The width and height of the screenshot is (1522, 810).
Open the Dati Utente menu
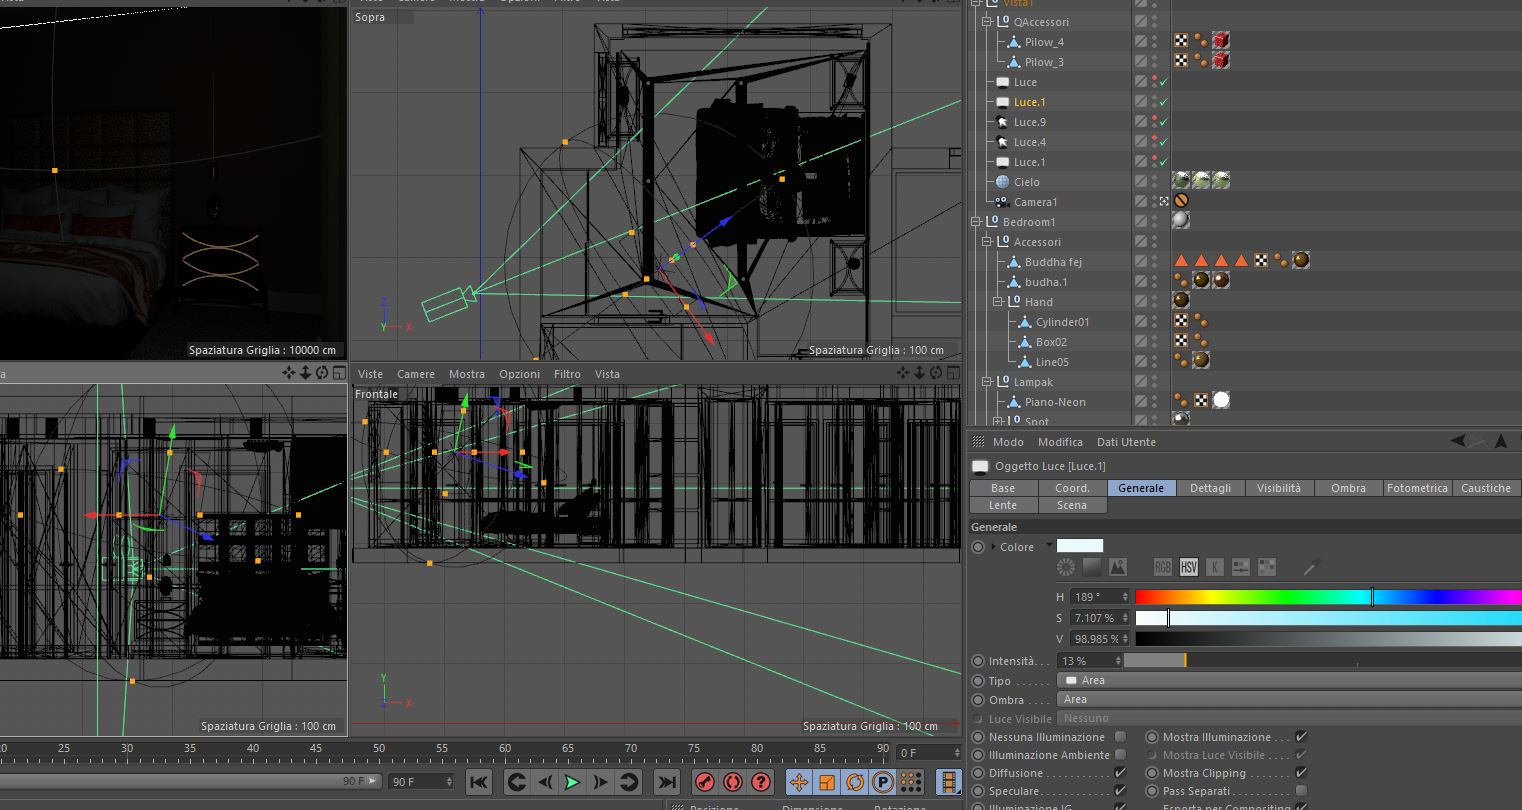click(1125, 442)
